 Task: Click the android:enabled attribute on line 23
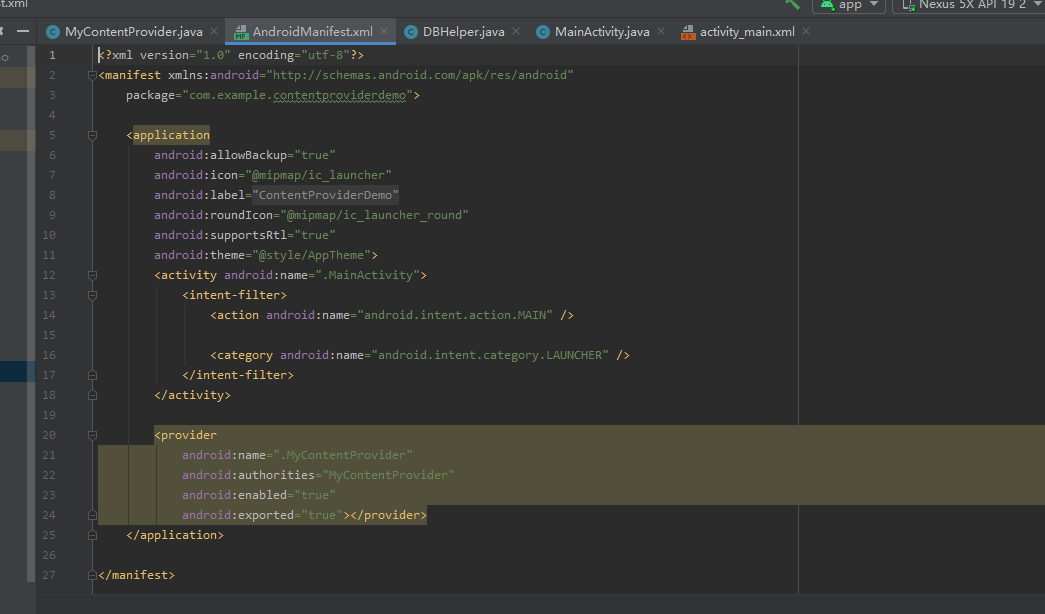pyautogui.click(x=235, y=495)
